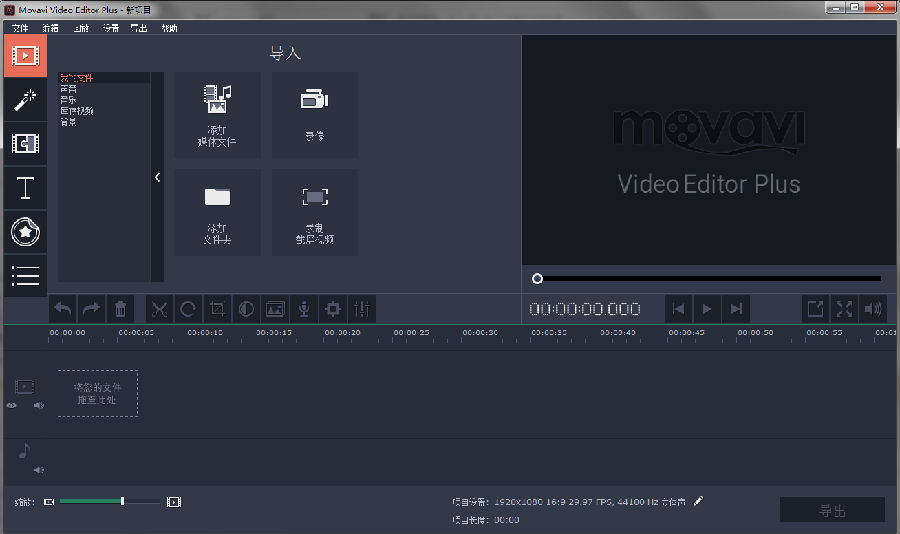Collapse the category list with the chevron

click(x=157, y=177)
